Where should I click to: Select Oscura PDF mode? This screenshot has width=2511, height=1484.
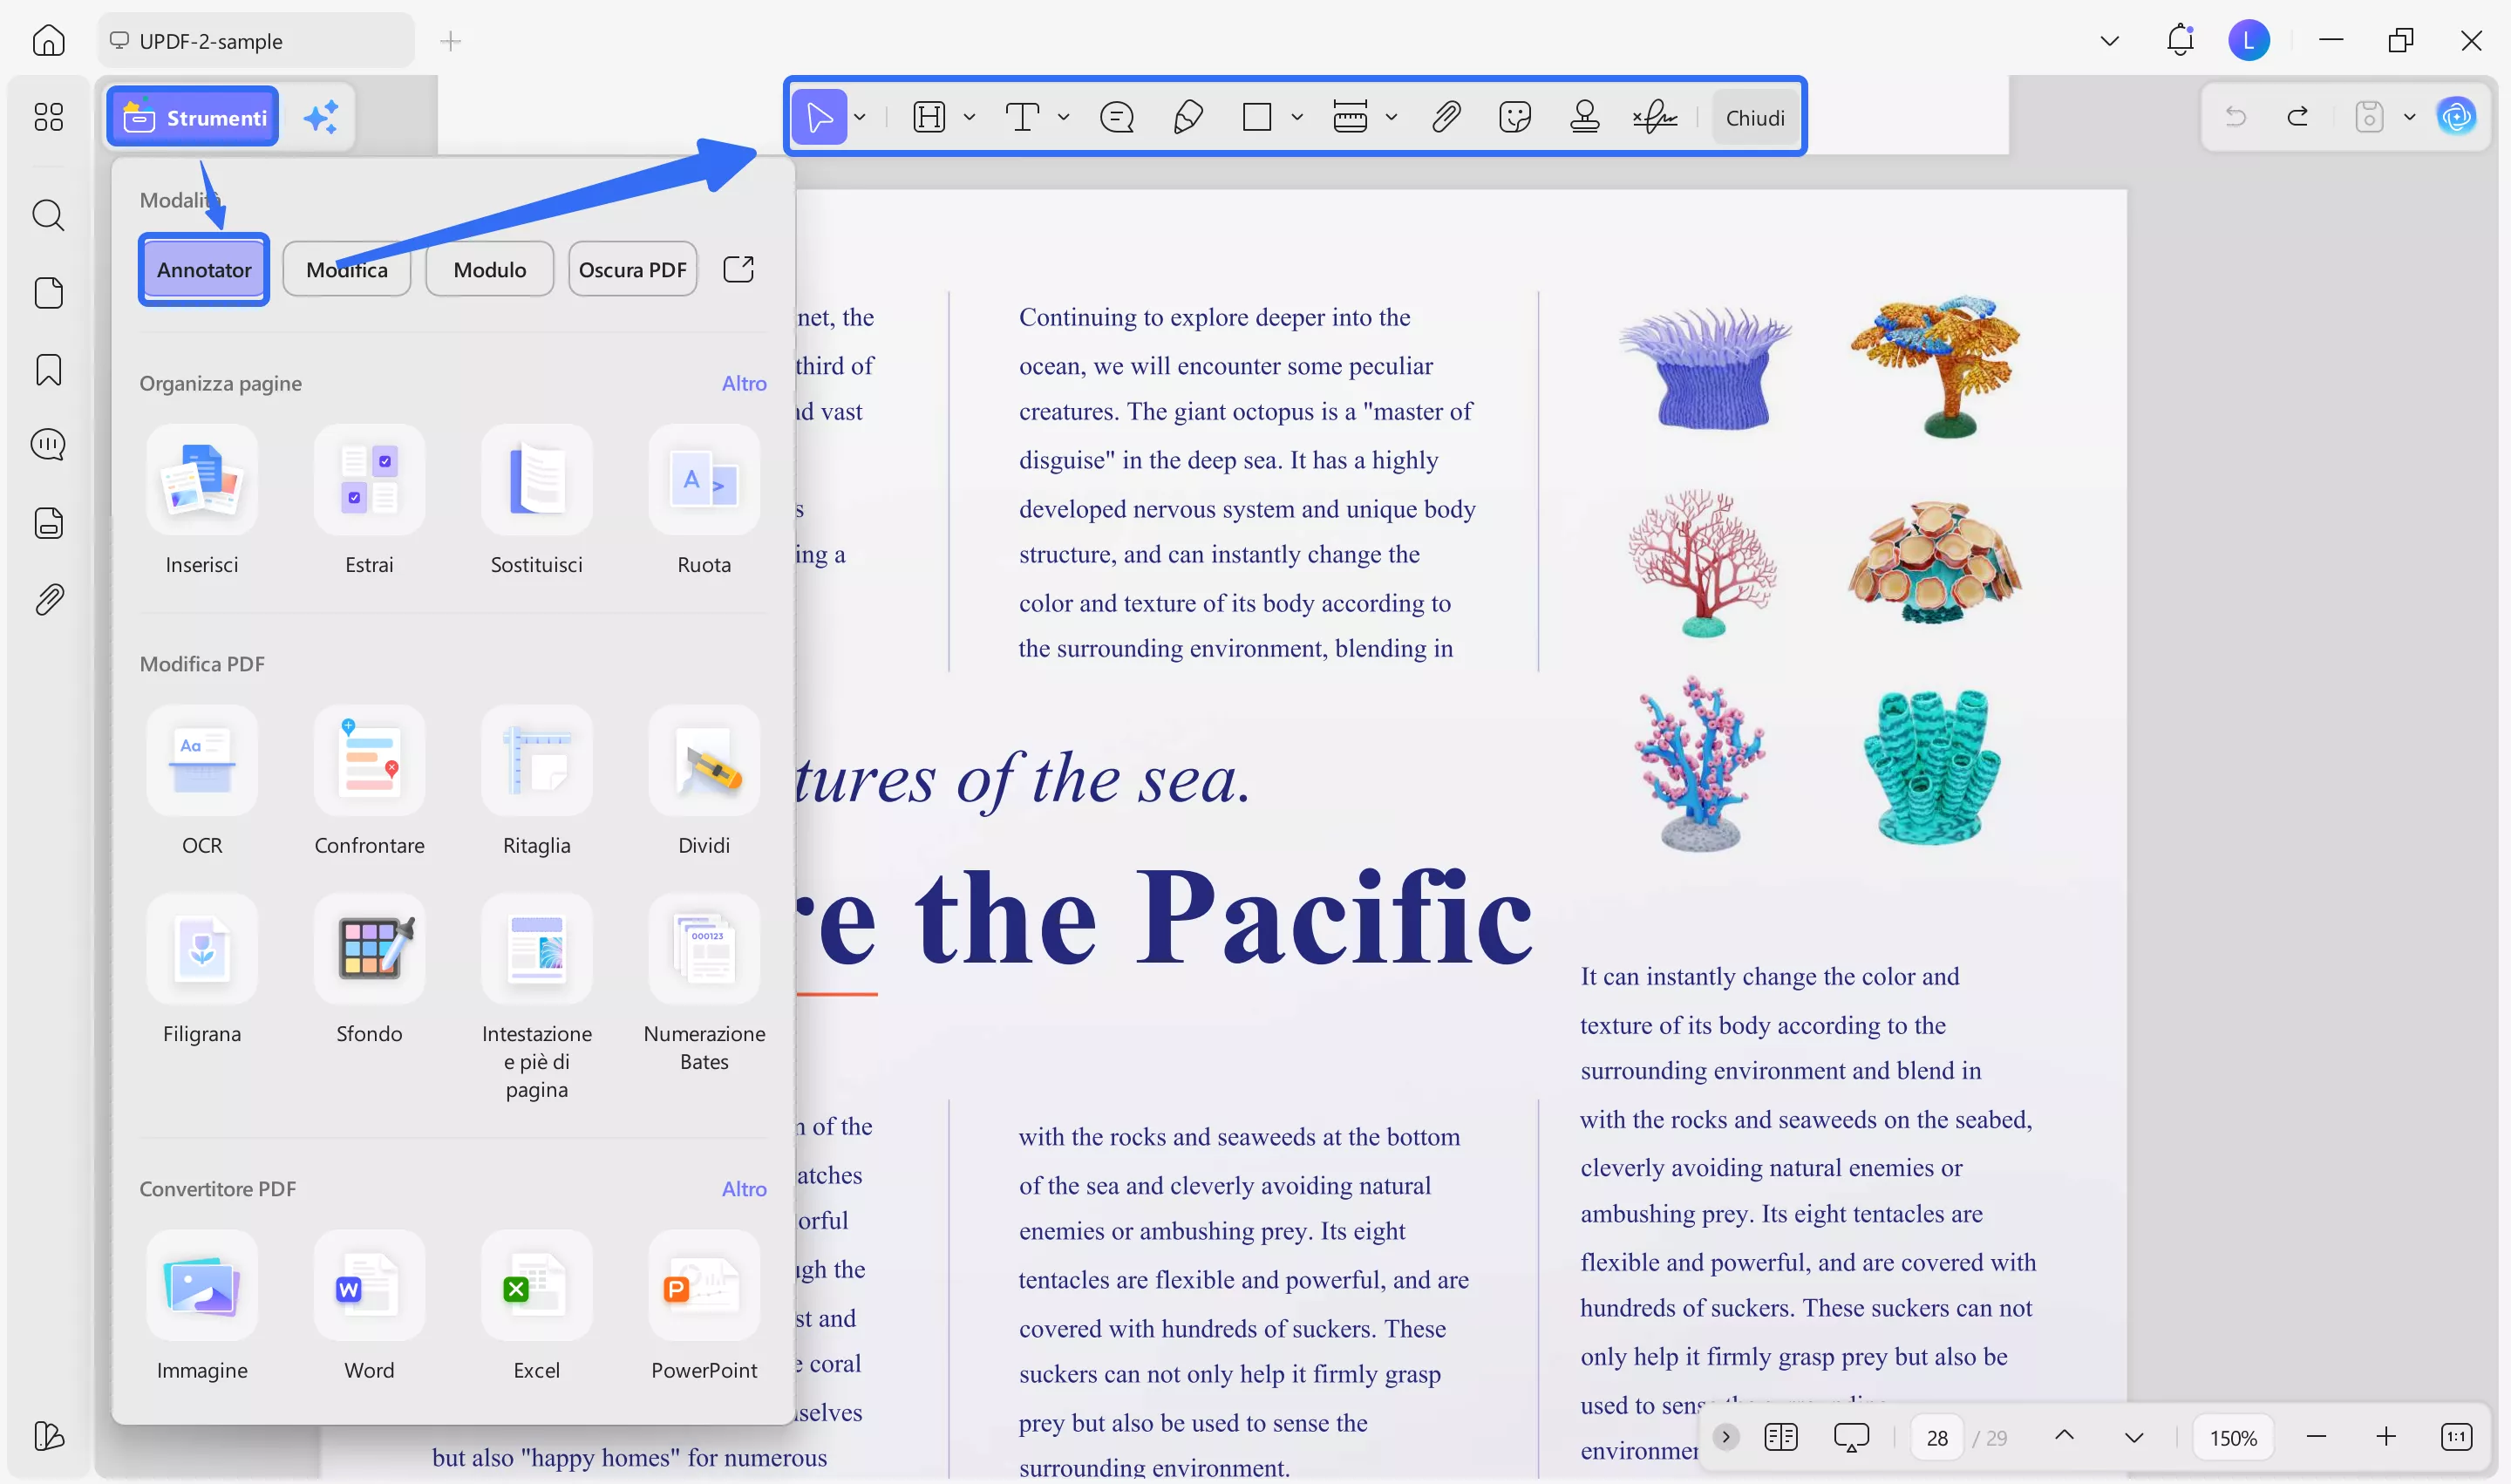(632, 270)
